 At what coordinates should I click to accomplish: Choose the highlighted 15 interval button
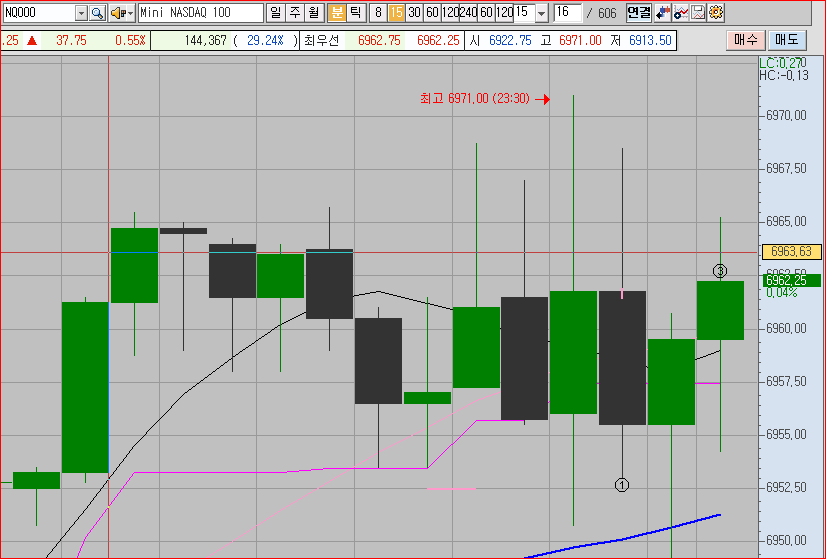click(397, 13)
